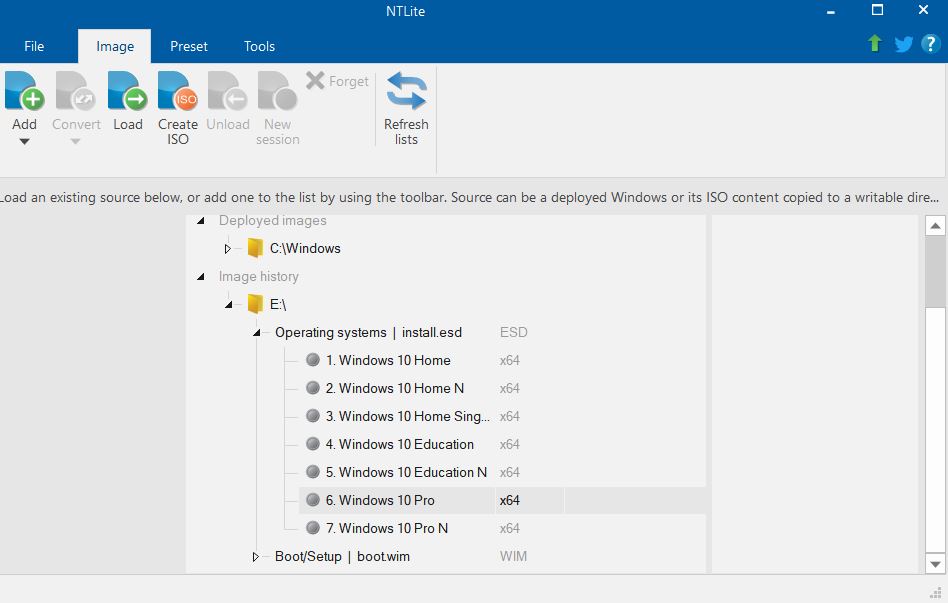Viewport: 948px width, 603px height.
Task: Collapse the Deployed images group
Action: coord(201,221)
